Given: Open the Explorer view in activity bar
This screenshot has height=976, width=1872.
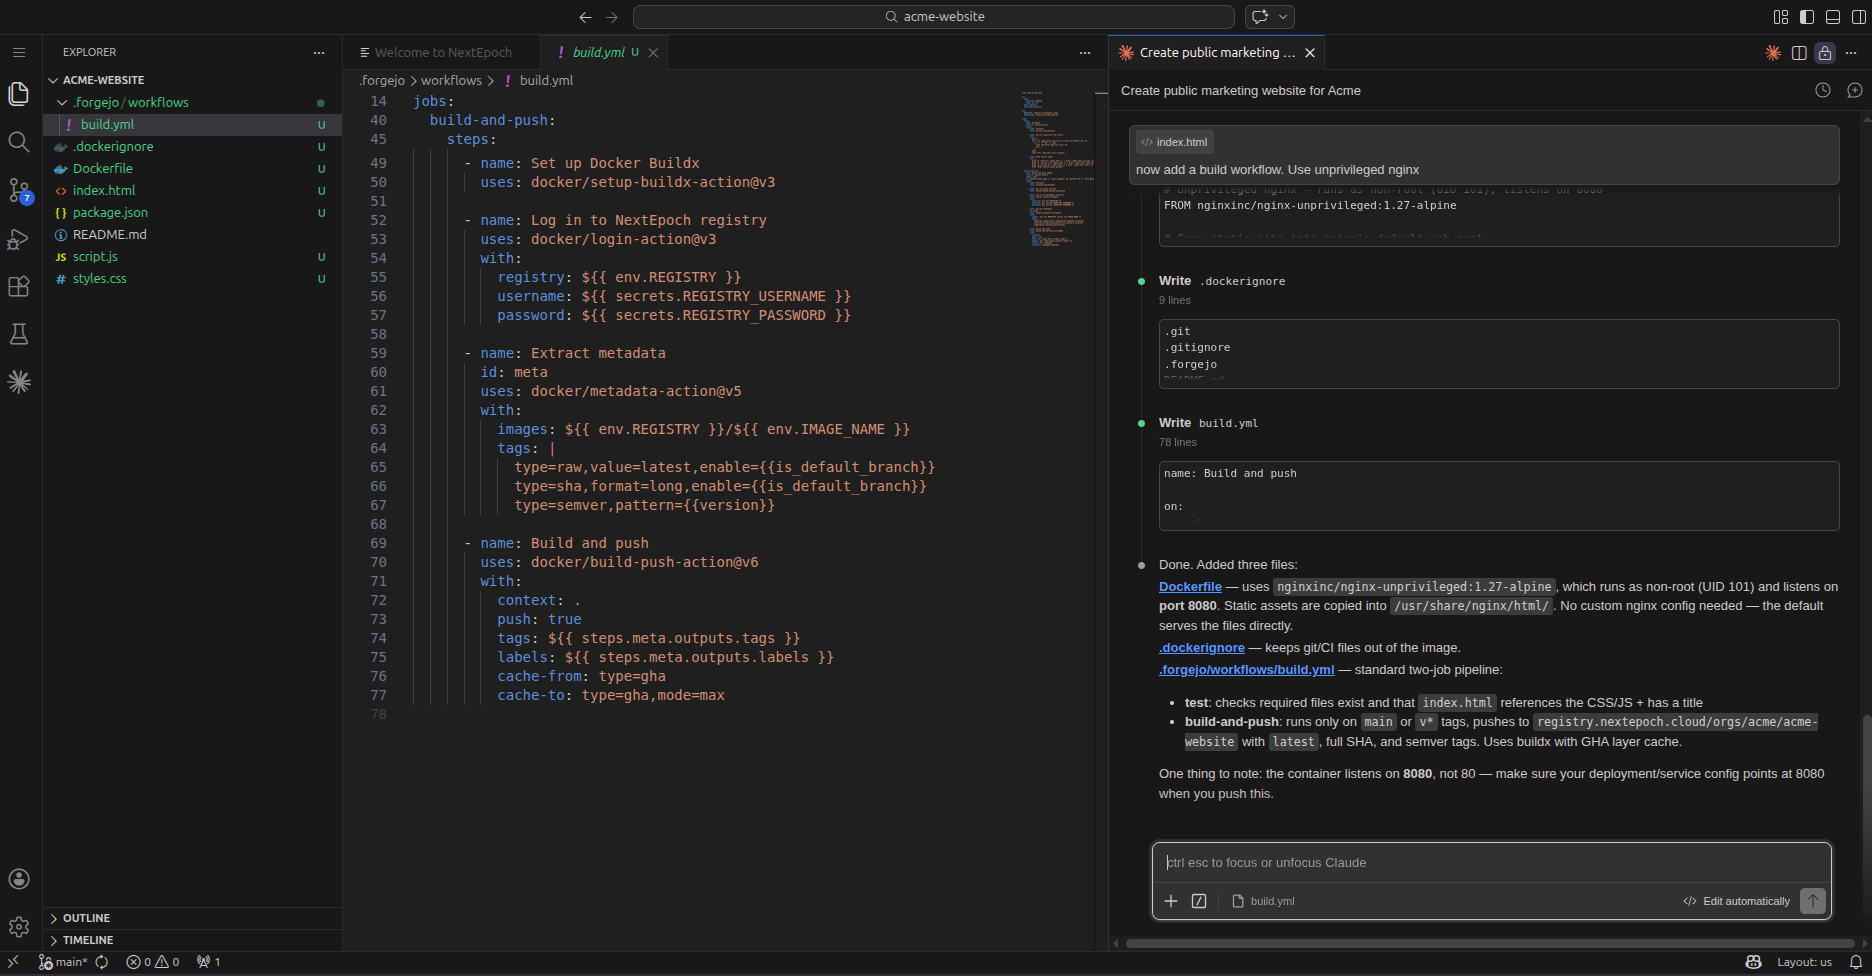Looking at the screenshot, I should click(19, 94).
